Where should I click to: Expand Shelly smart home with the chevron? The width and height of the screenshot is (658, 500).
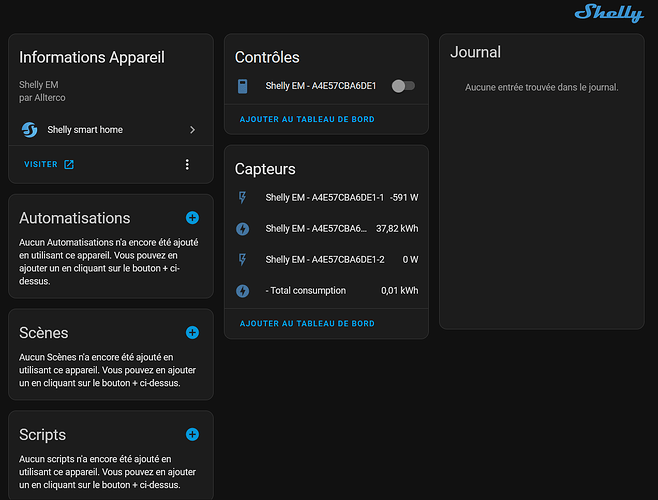point(192,130)
